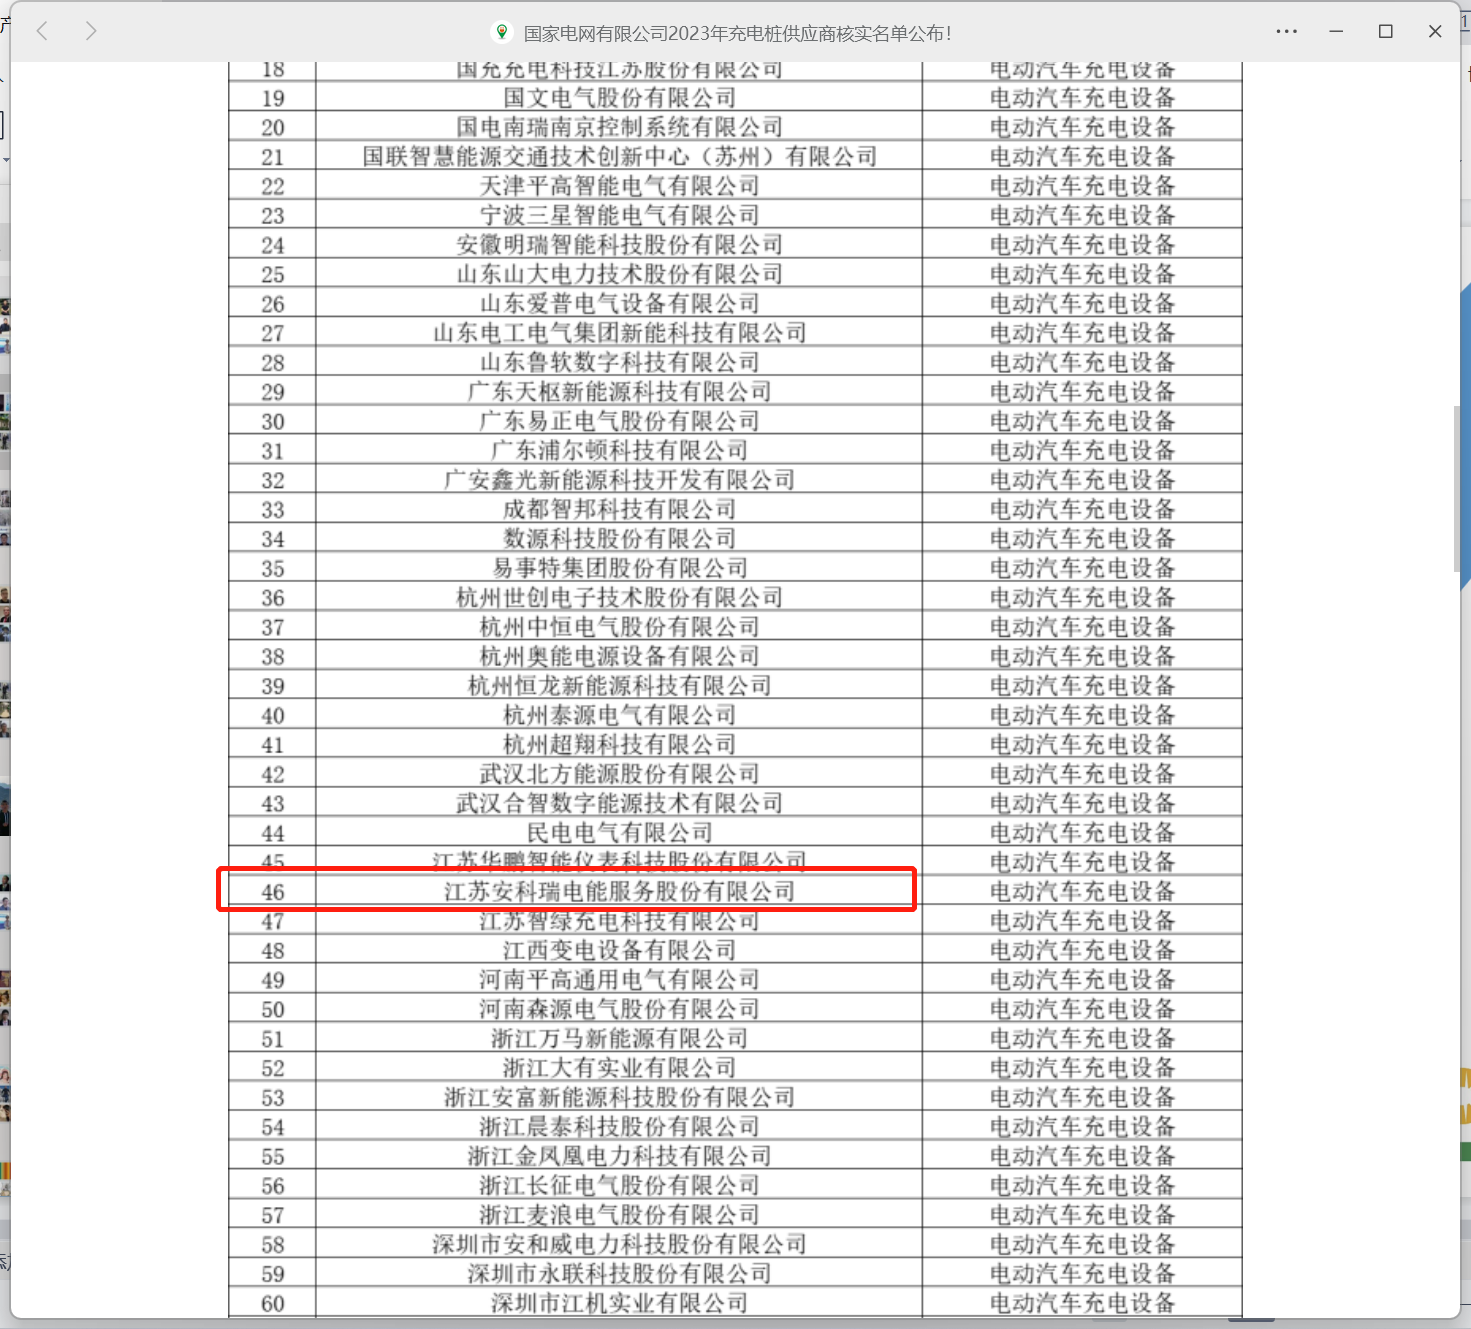Image resolution: width=1471 pixels, height=1329 pixels.
Task: Select 山东爱普电气设备有限公司
Action: point(620,304)
